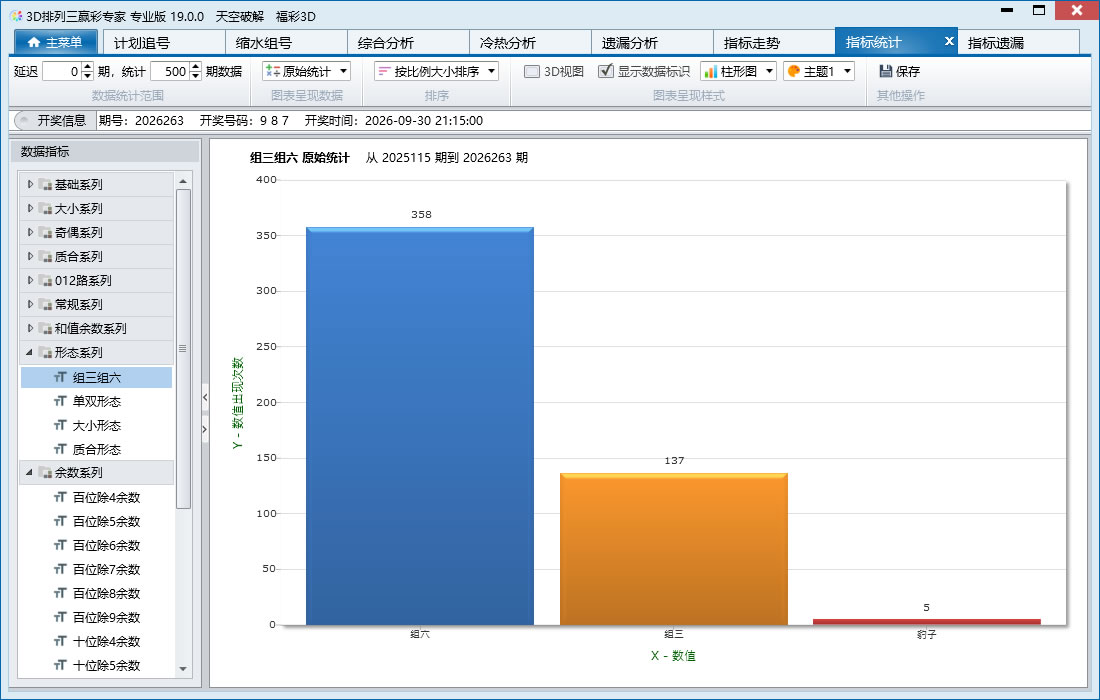Close the 指标统计 tab
Screen dimensions: 1100x700
949,41
